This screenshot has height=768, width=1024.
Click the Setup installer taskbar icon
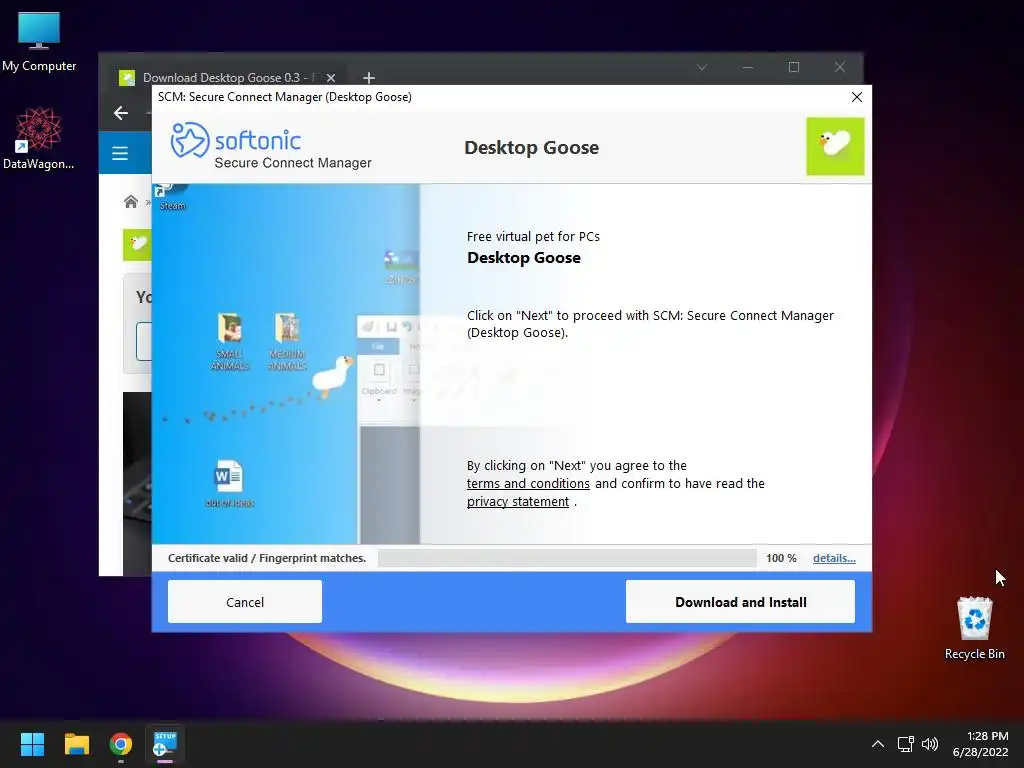coord(165,744)
